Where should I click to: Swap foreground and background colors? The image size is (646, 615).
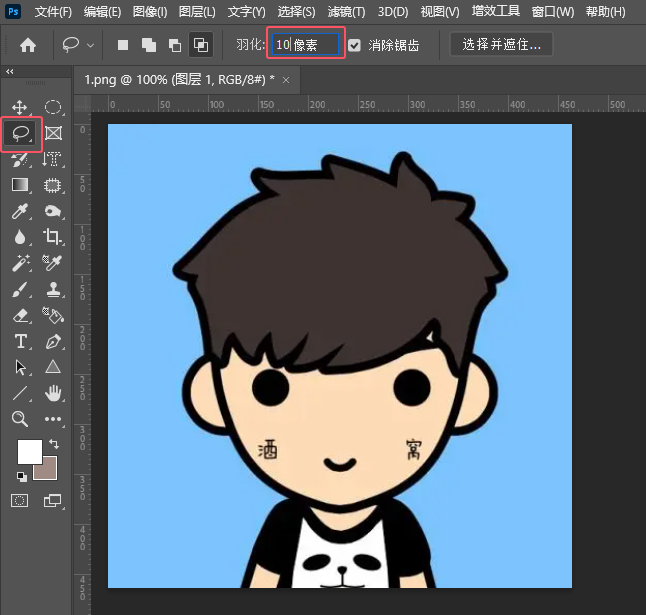[x=54, y=444]
